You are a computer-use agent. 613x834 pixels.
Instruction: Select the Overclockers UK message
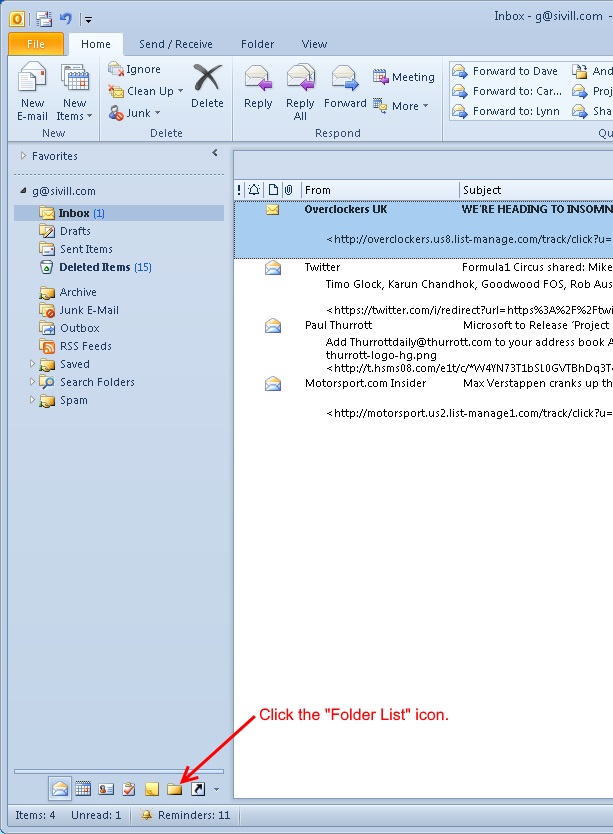tap(424, 229)
